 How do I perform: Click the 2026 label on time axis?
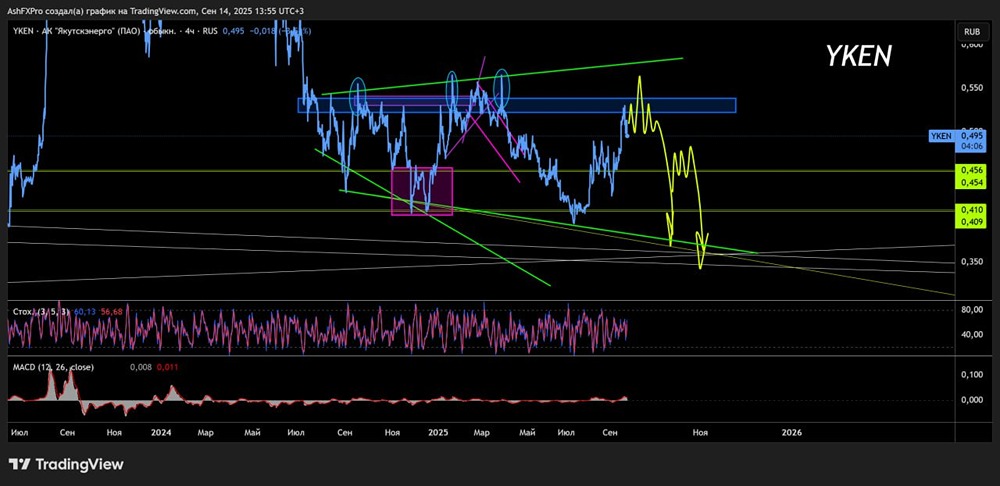[x=791, y=432]
